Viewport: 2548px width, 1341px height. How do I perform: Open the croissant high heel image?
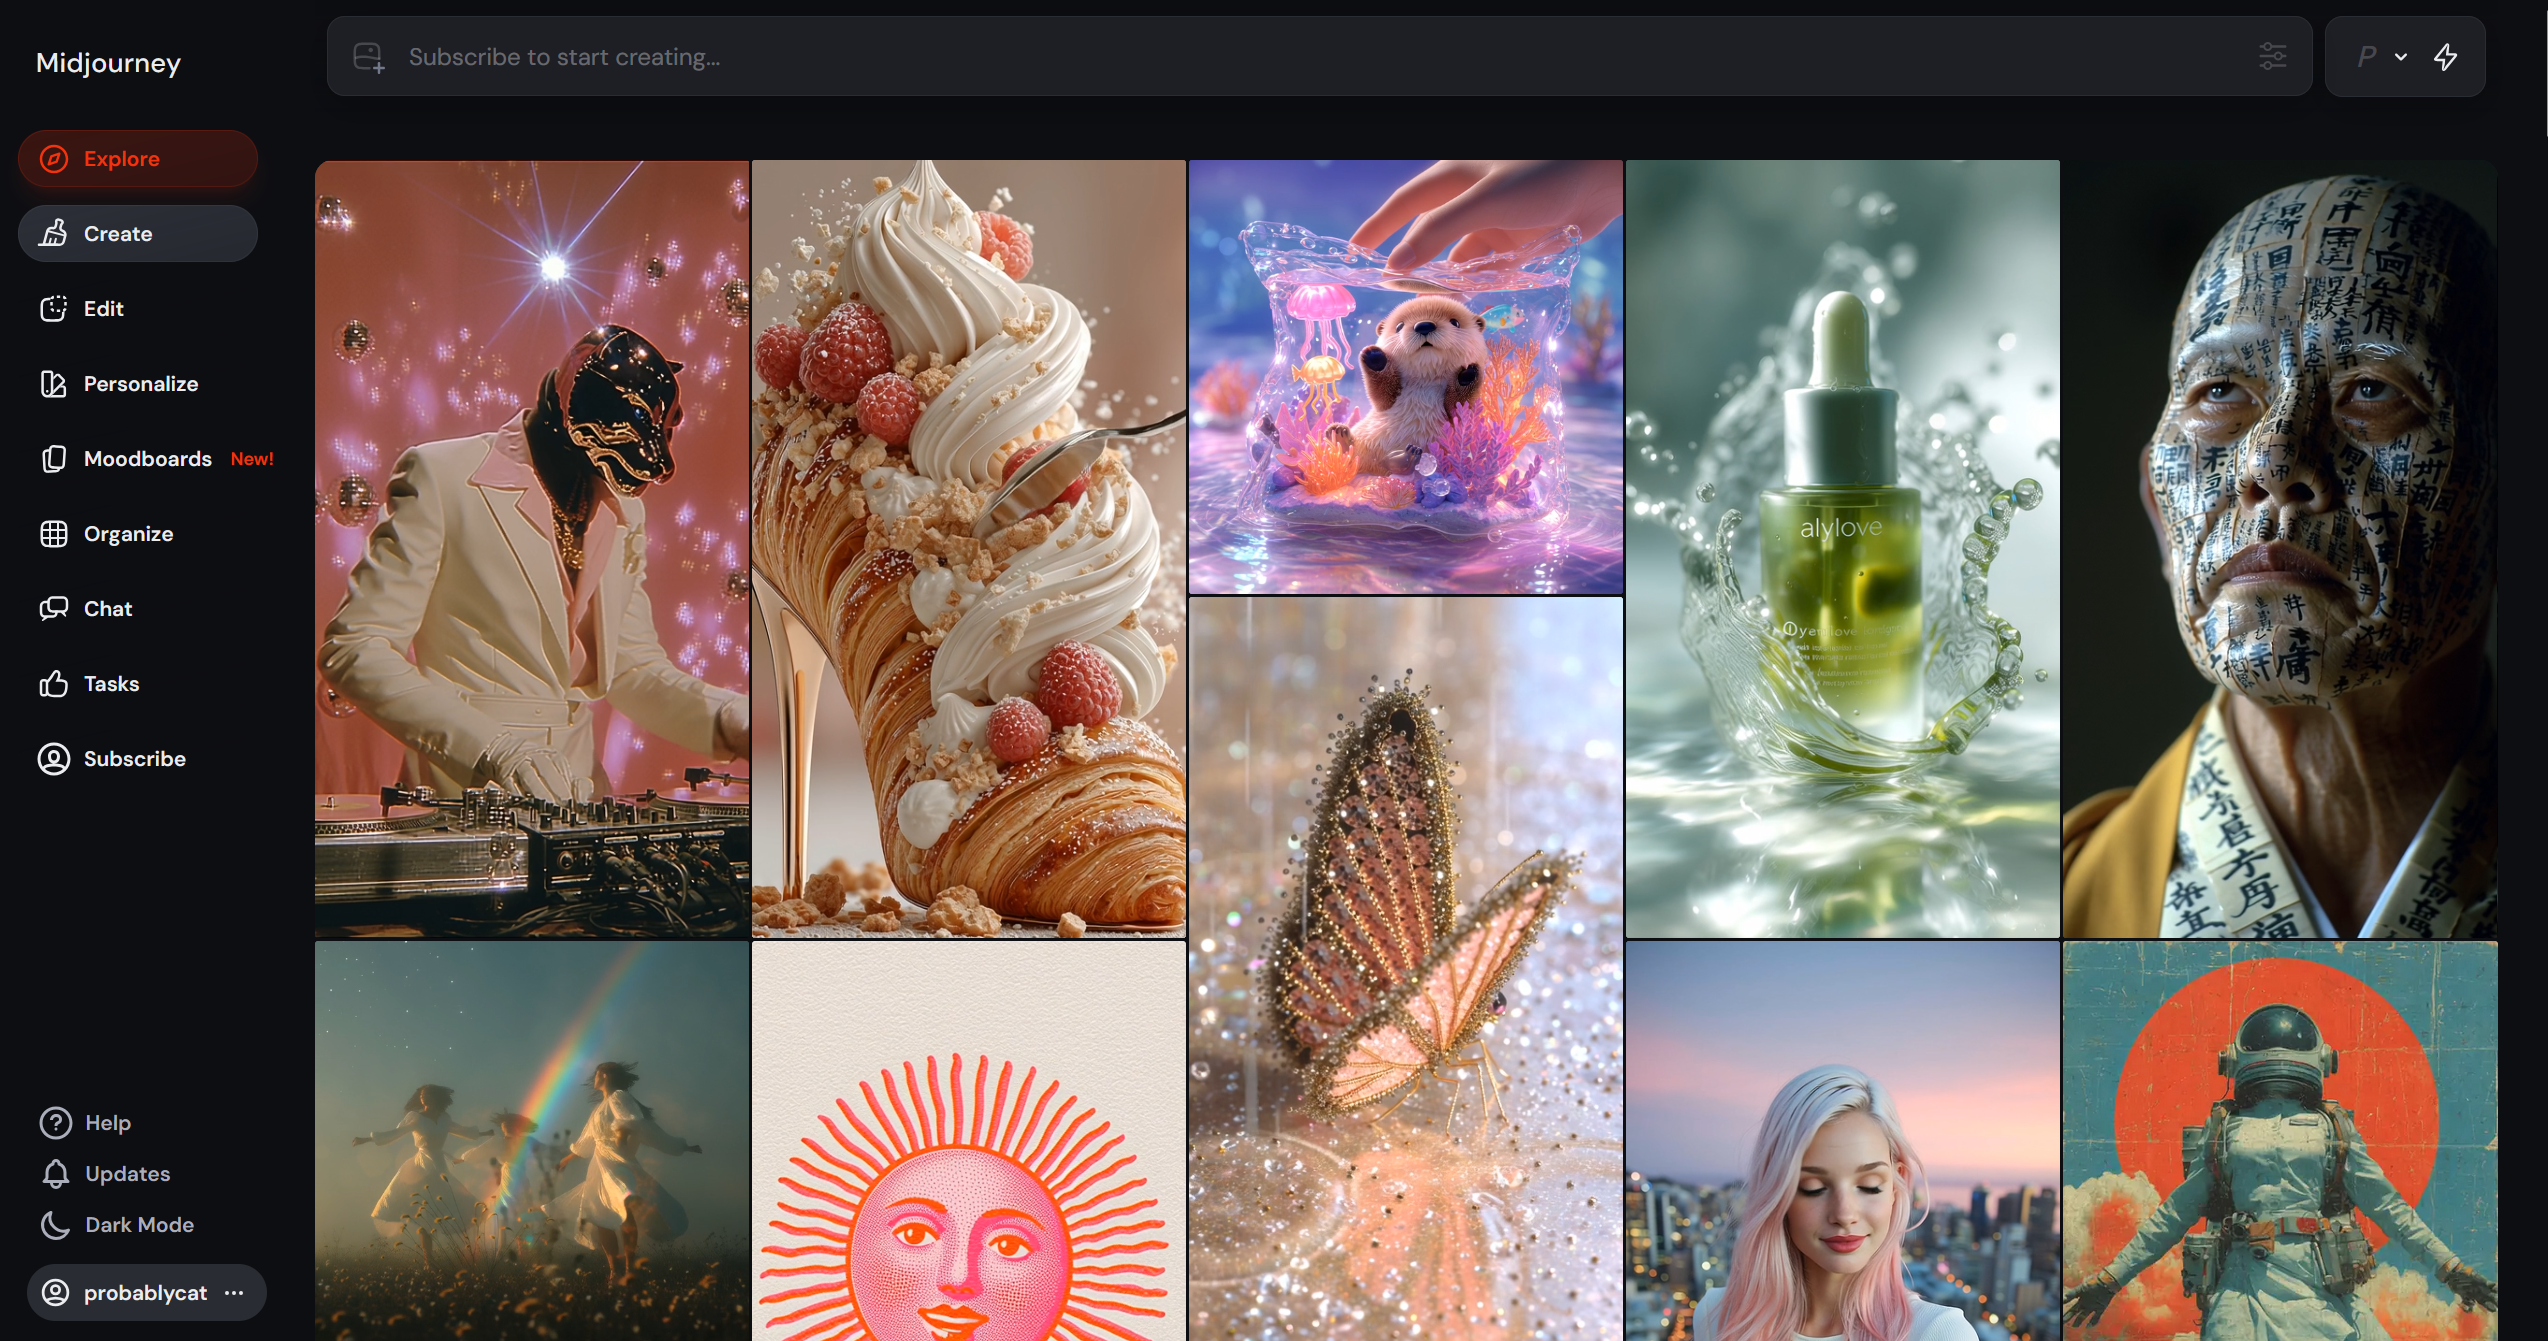pyautogui.click(x=968, y=549)
